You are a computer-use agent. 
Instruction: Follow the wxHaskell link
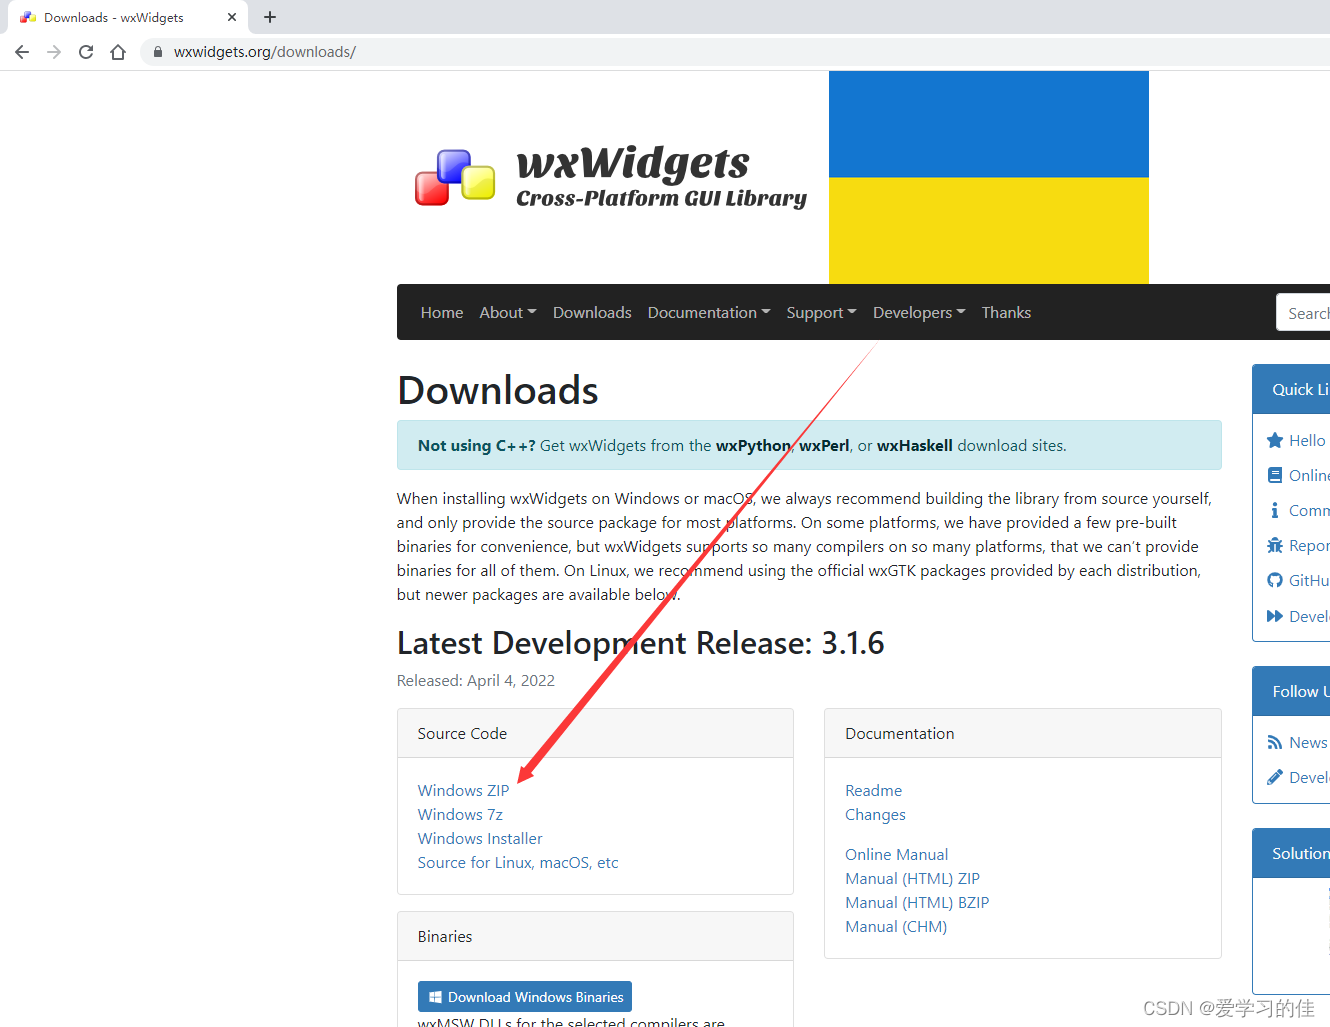(914, 445)
